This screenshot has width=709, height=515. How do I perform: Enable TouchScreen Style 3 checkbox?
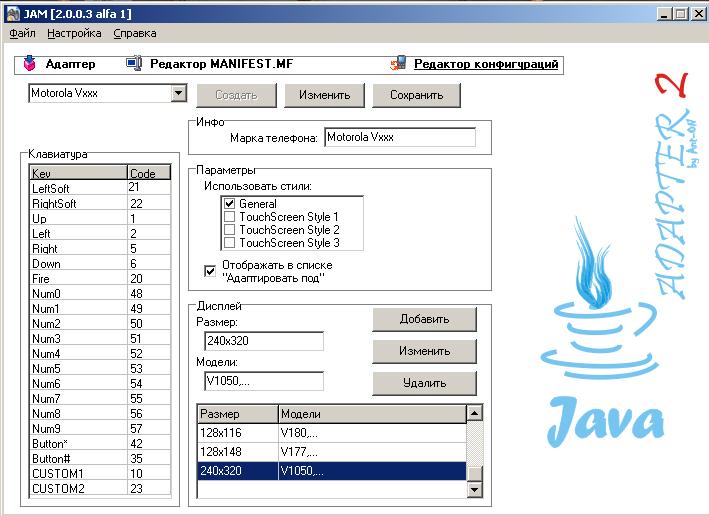point(229,243)
